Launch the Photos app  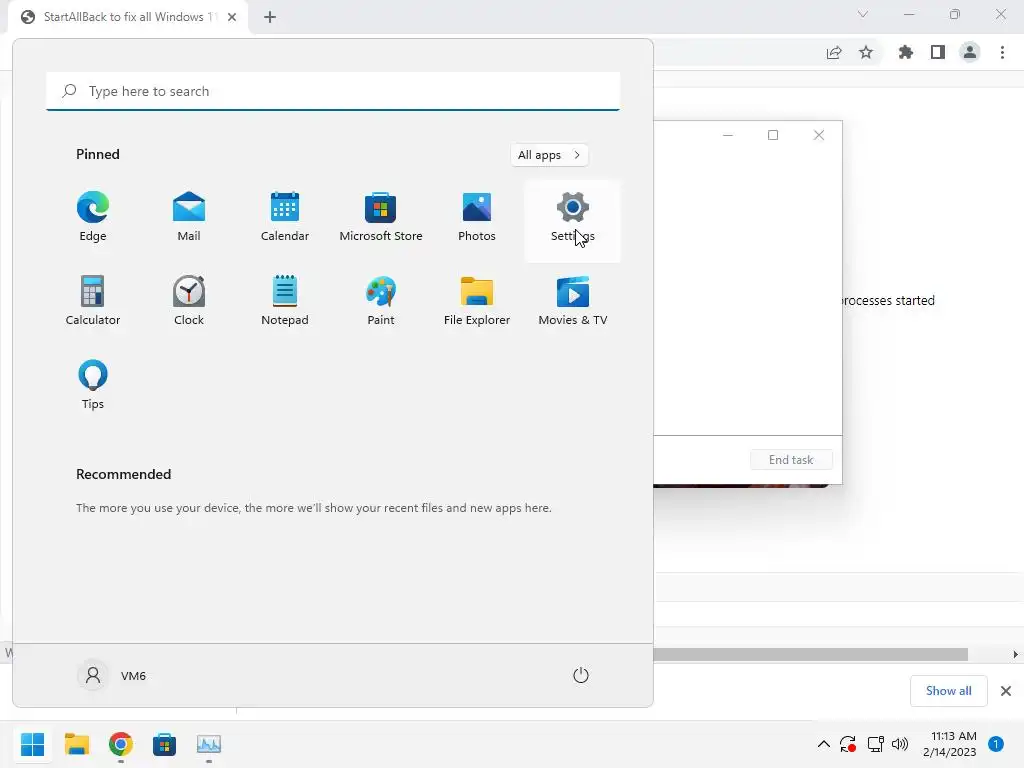pos(477,217)
